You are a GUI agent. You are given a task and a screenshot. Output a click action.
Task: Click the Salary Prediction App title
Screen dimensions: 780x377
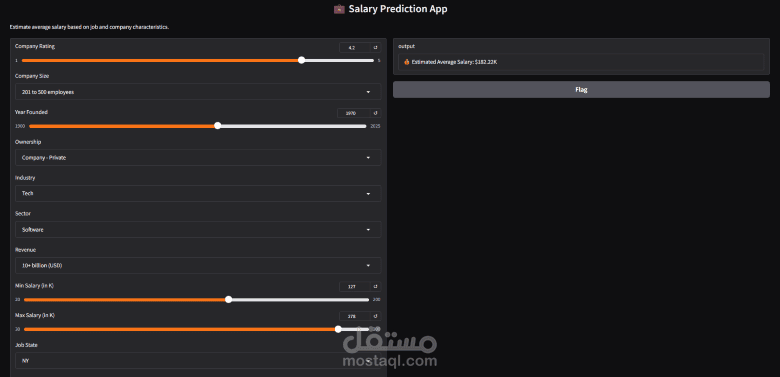coord(390,9)
